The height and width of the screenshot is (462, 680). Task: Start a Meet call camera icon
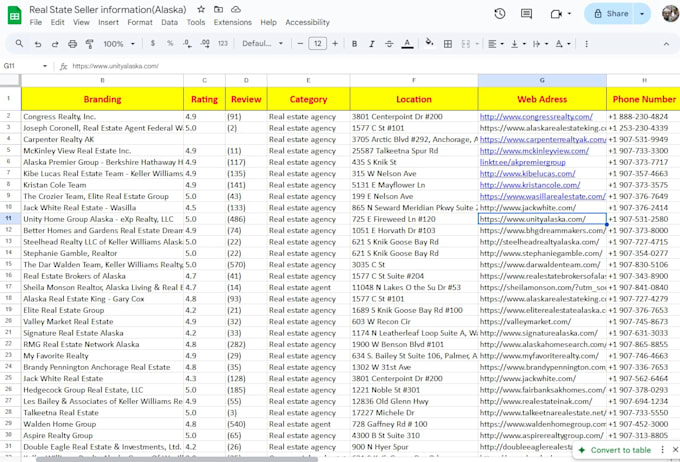[556, 14]
